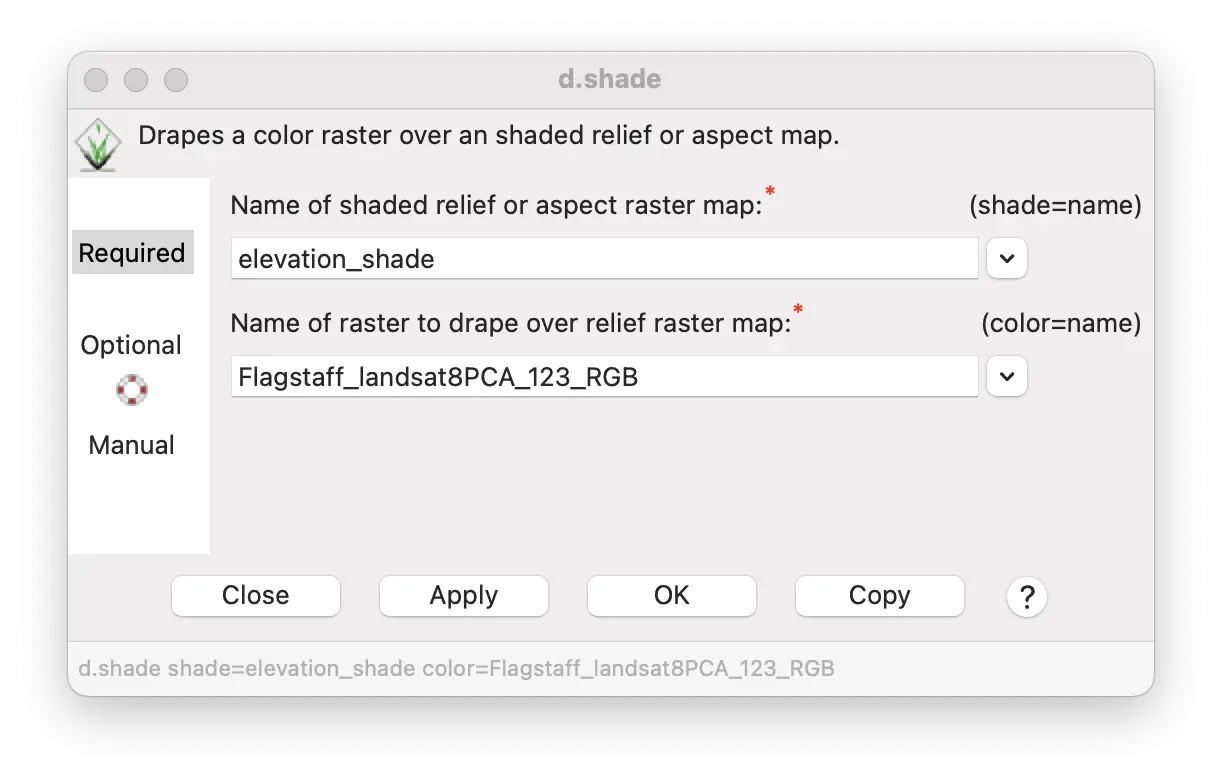
Task: Expand the shaded relief map dropdown
Action: 1007,259
